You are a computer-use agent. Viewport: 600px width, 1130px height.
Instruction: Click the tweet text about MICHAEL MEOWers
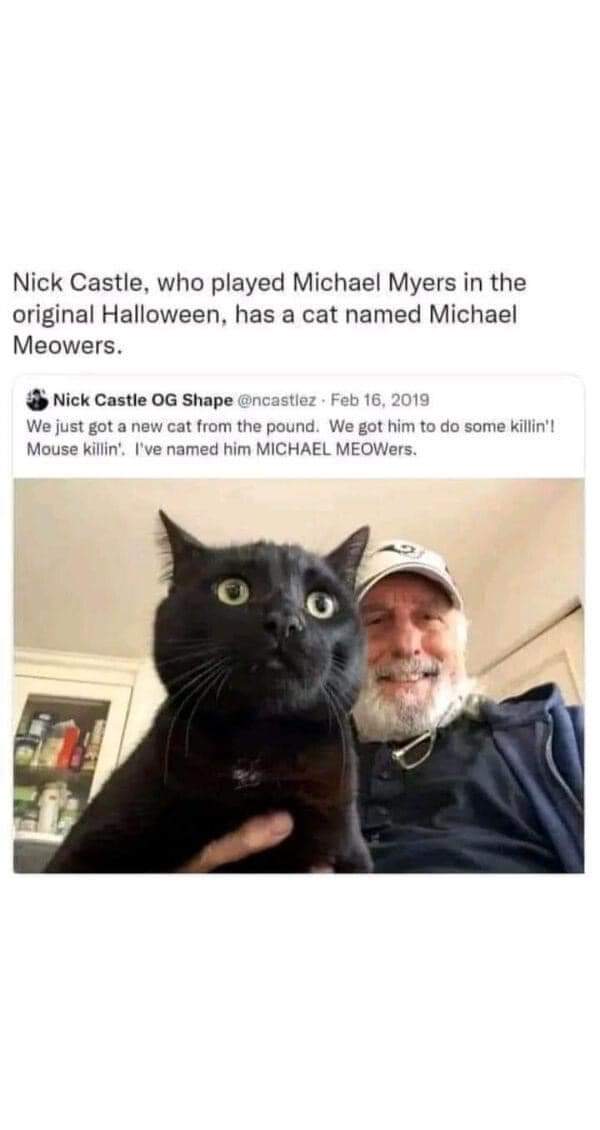tap(291, 437)
